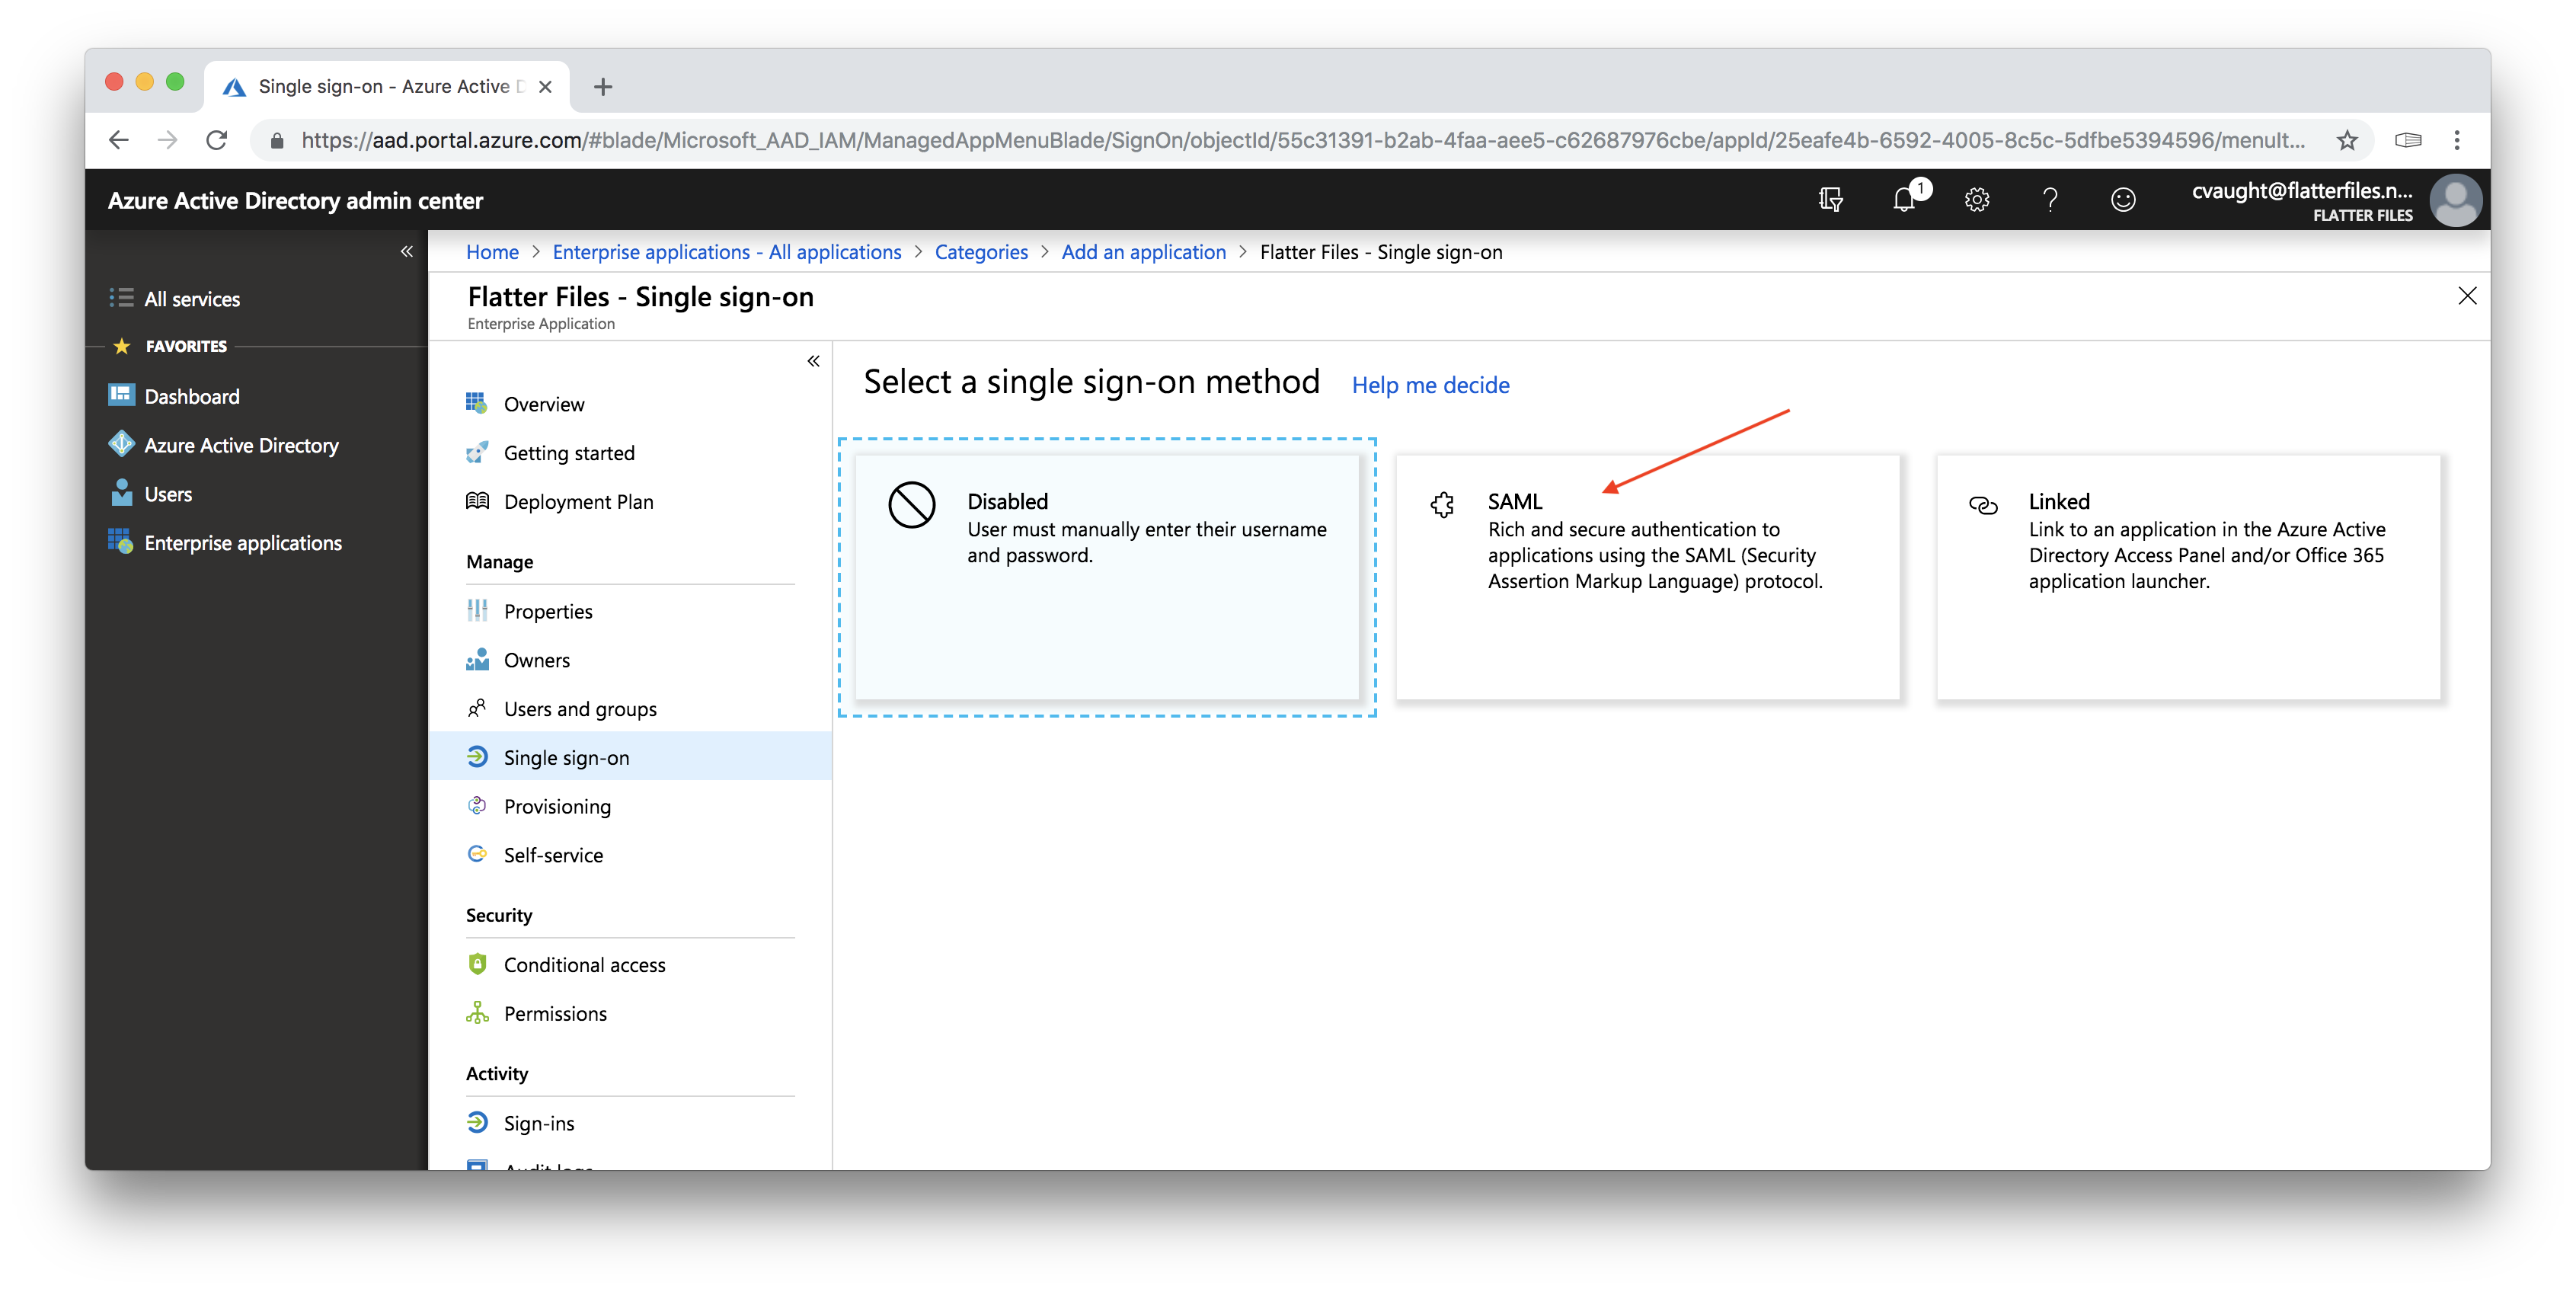Click Add an application breadcrumb link
The width and height of the screenshot is (2576, 1292).
coord(1143,251)
